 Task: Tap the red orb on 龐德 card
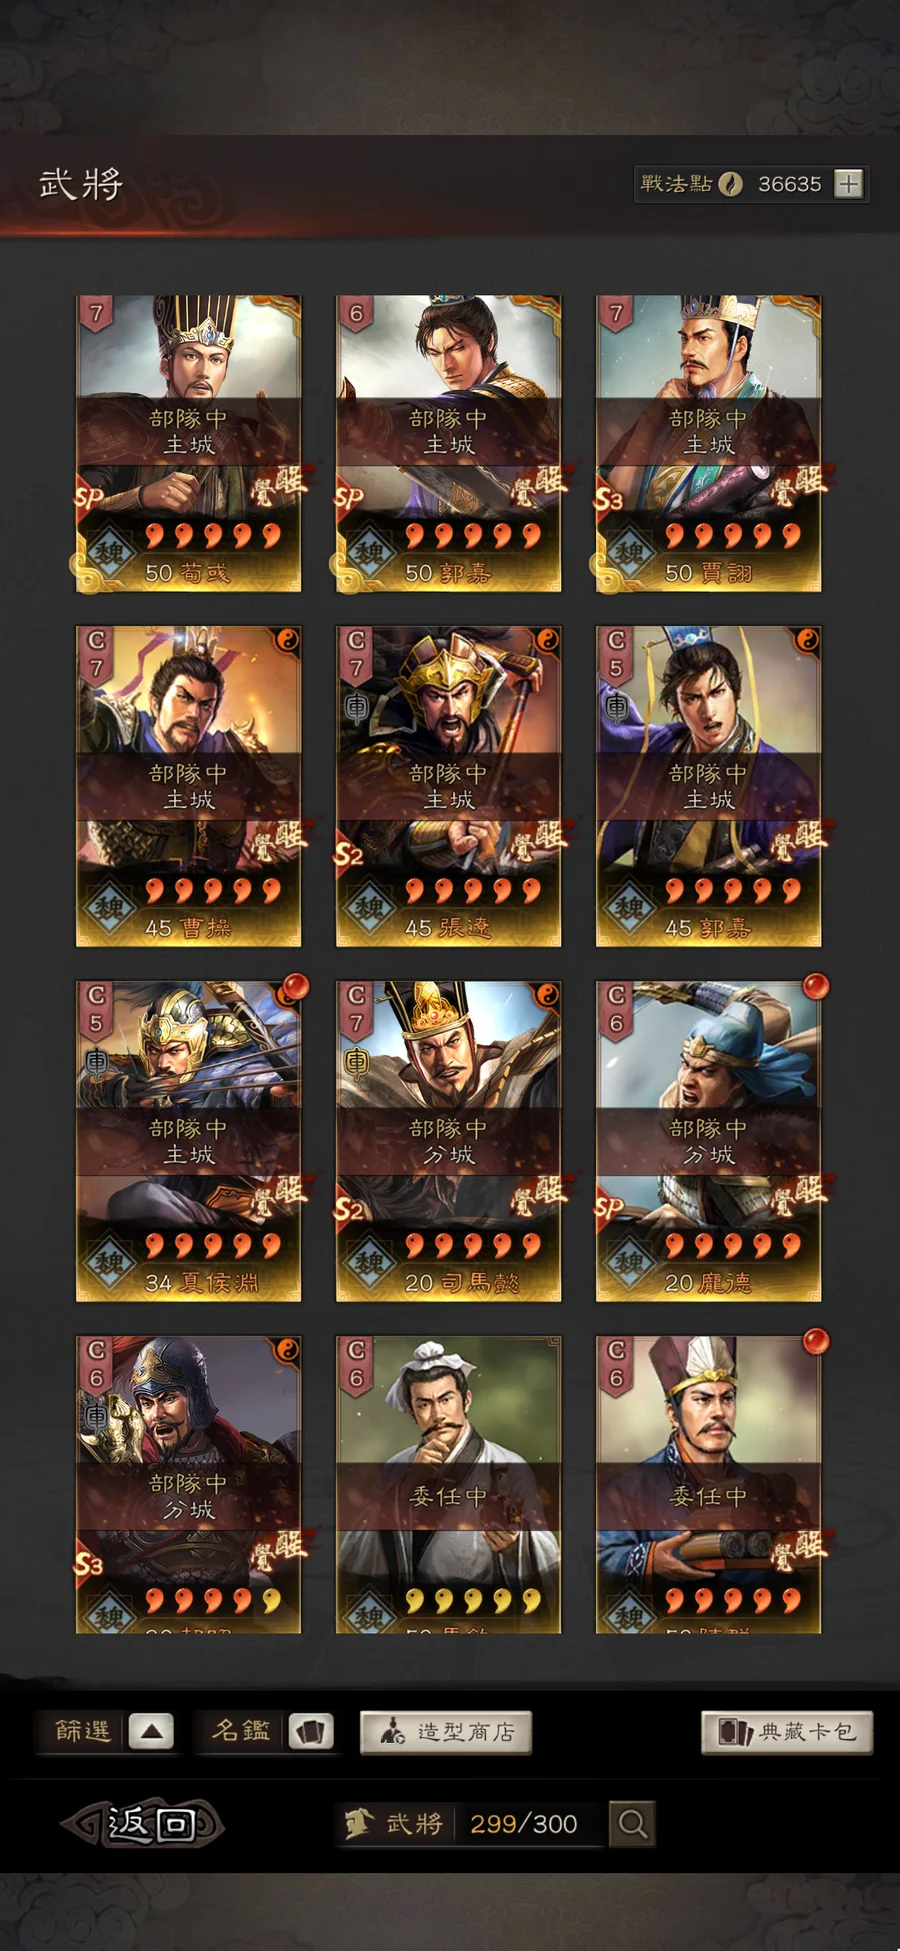click(x=816, y=988)
